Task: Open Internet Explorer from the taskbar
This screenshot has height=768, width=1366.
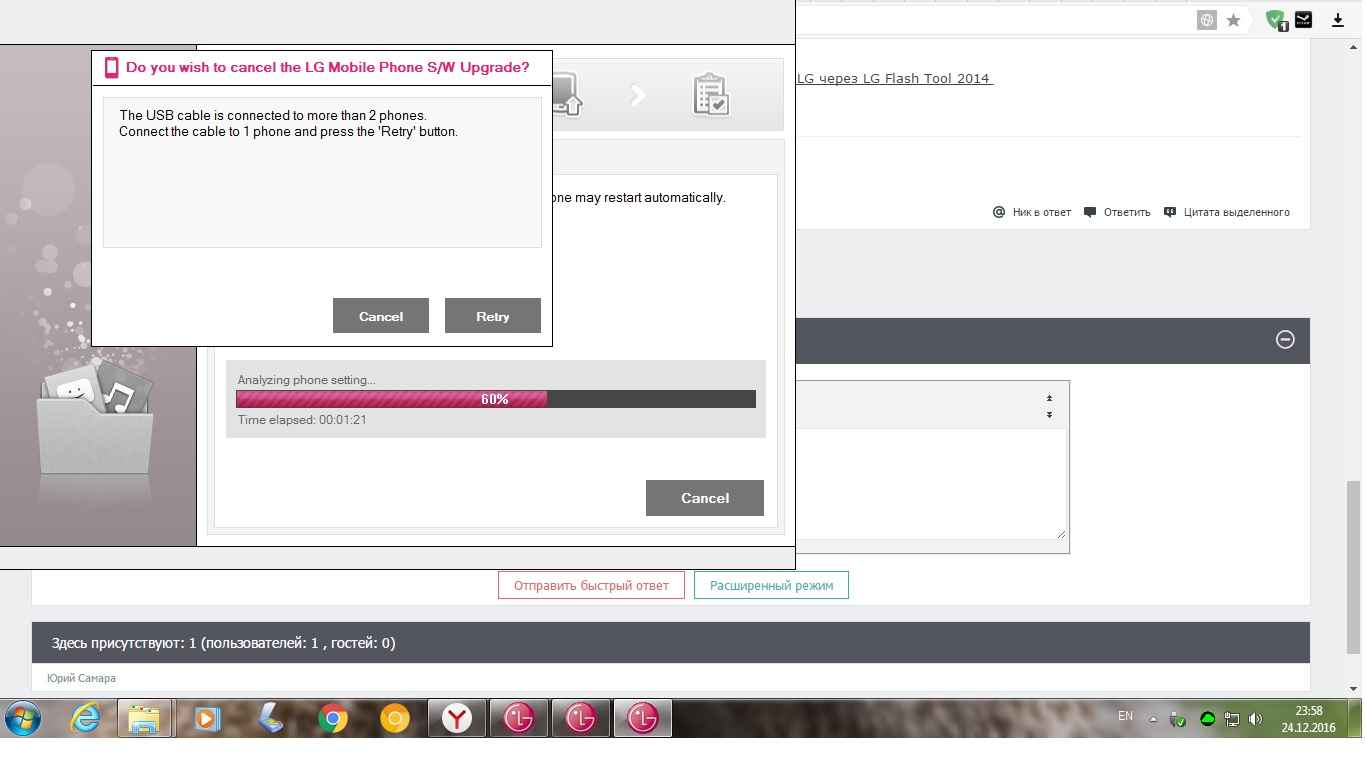Action: 85,718
